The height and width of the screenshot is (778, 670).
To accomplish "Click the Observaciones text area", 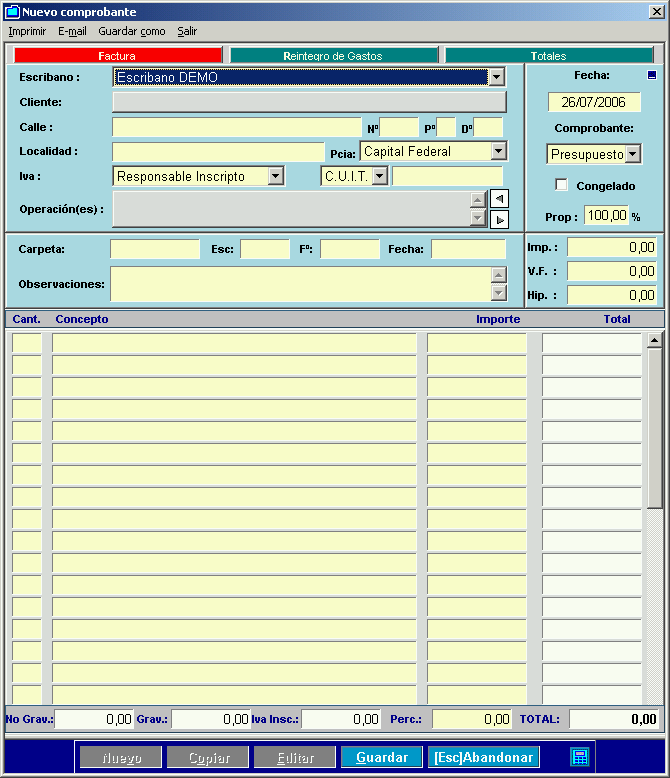I will point(301,284).
